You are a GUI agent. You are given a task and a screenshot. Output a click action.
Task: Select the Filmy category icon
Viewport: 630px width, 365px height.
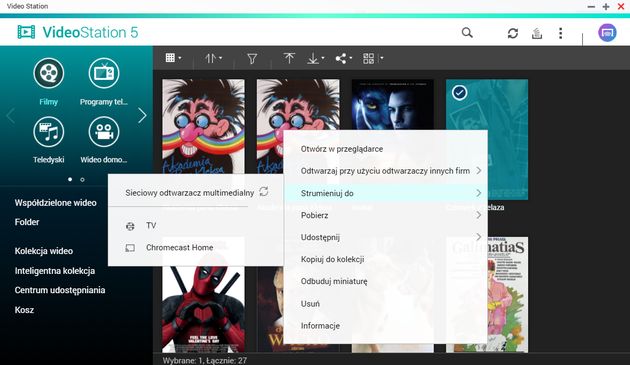click(x=49, y=73)
